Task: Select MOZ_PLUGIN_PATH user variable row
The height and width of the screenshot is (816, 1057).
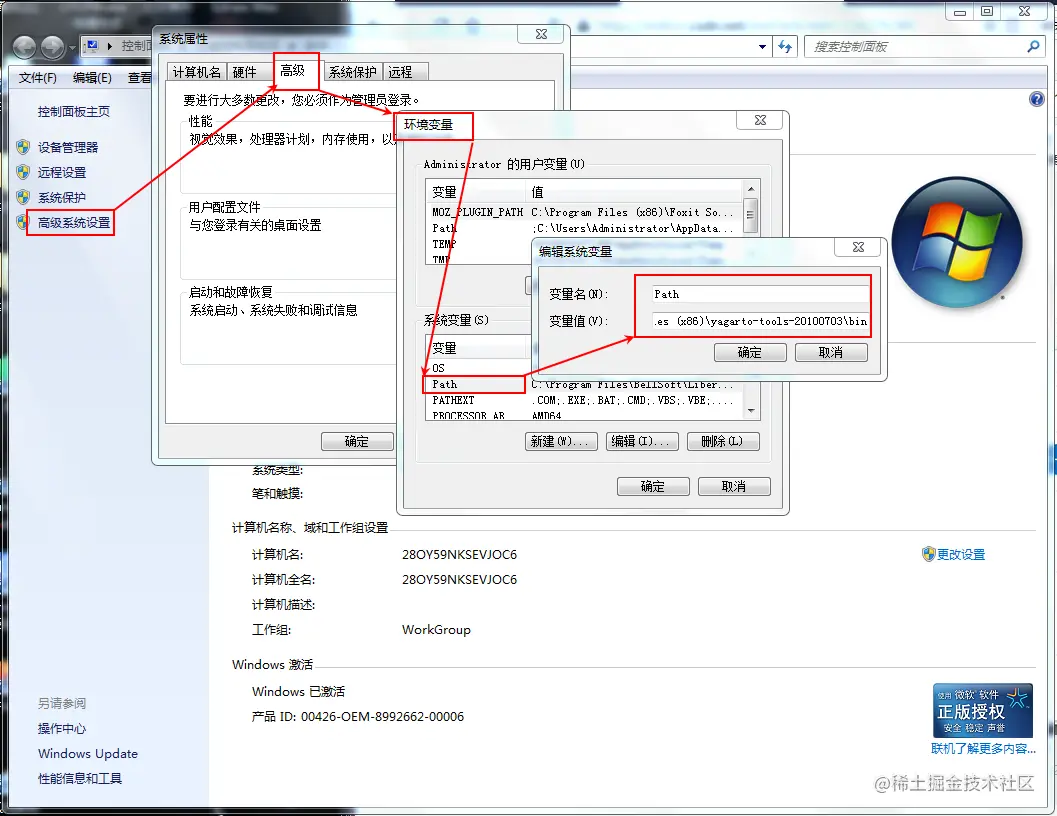Action: [x=585, y=212]
